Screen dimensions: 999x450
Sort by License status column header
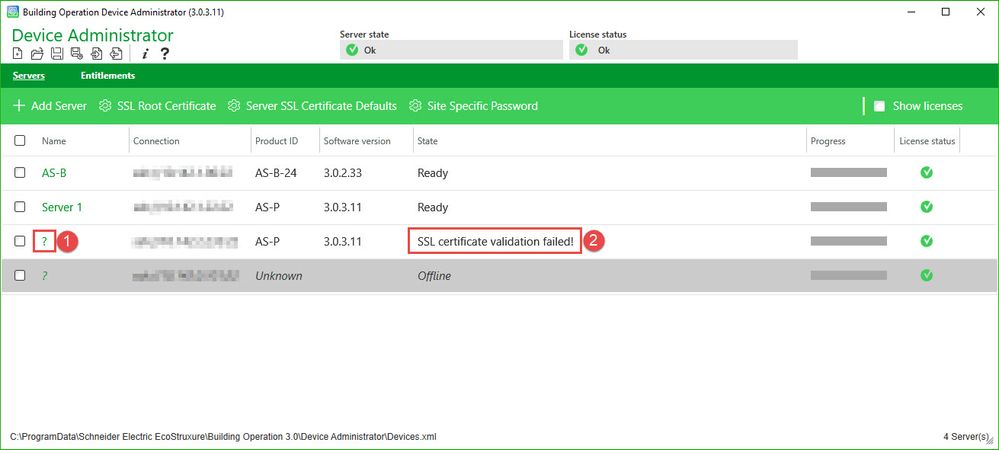coord(927,141)
